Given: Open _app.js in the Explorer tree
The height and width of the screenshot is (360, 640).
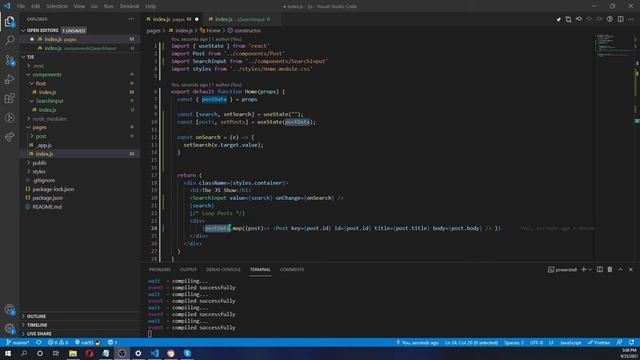Looking at the screenshot, I should pos(80,145).
